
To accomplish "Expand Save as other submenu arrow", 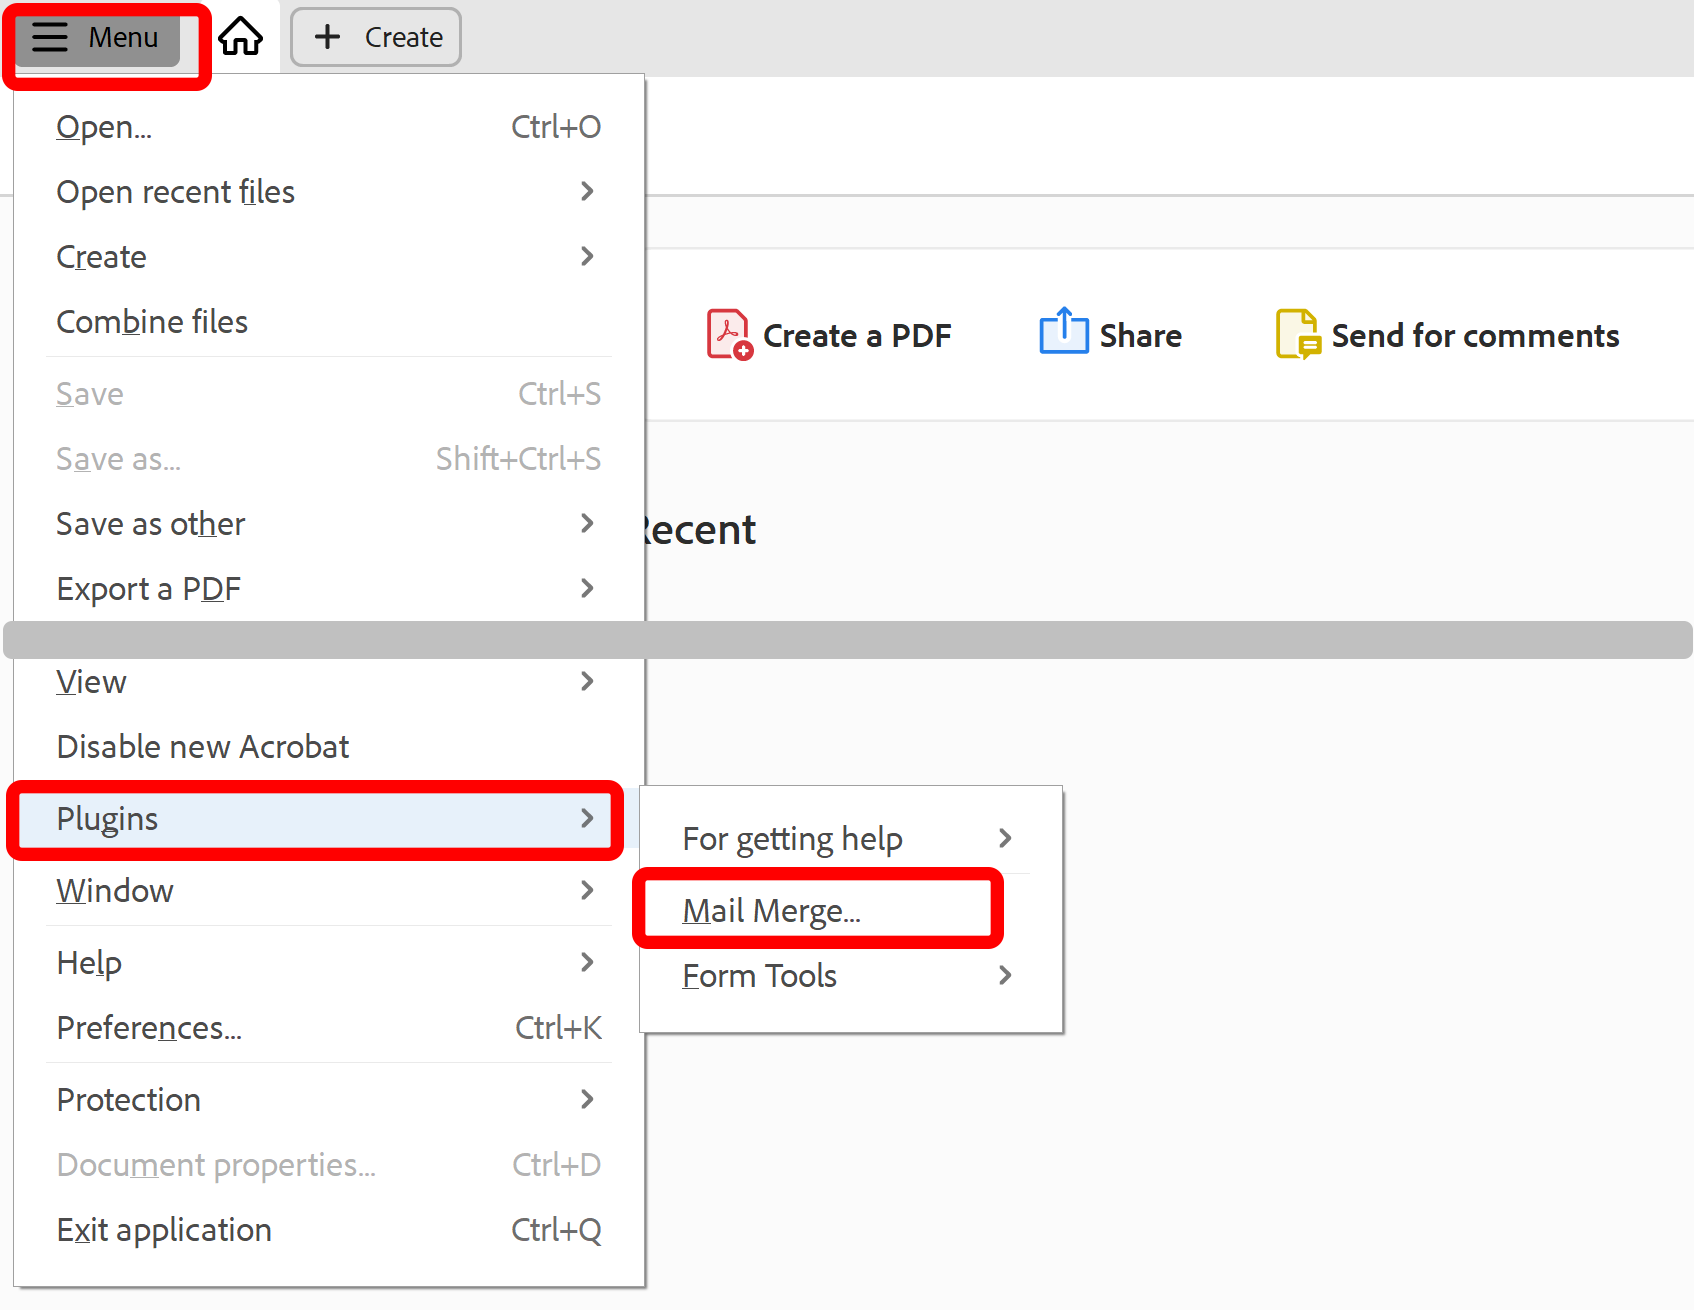I will (x=587, y=523).
